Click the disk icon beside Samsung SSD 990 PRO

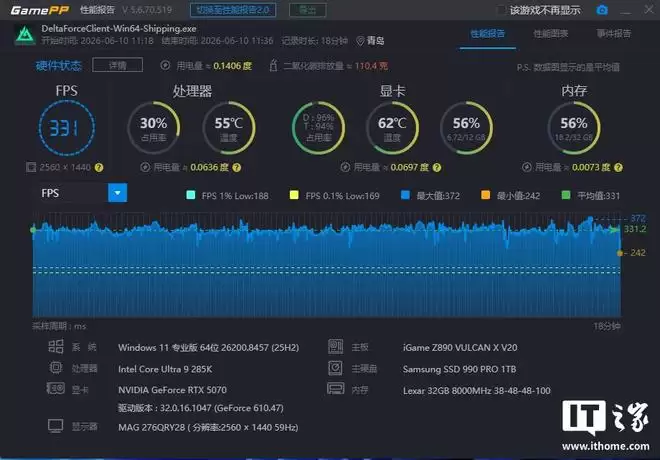click(x=335, y=368)
